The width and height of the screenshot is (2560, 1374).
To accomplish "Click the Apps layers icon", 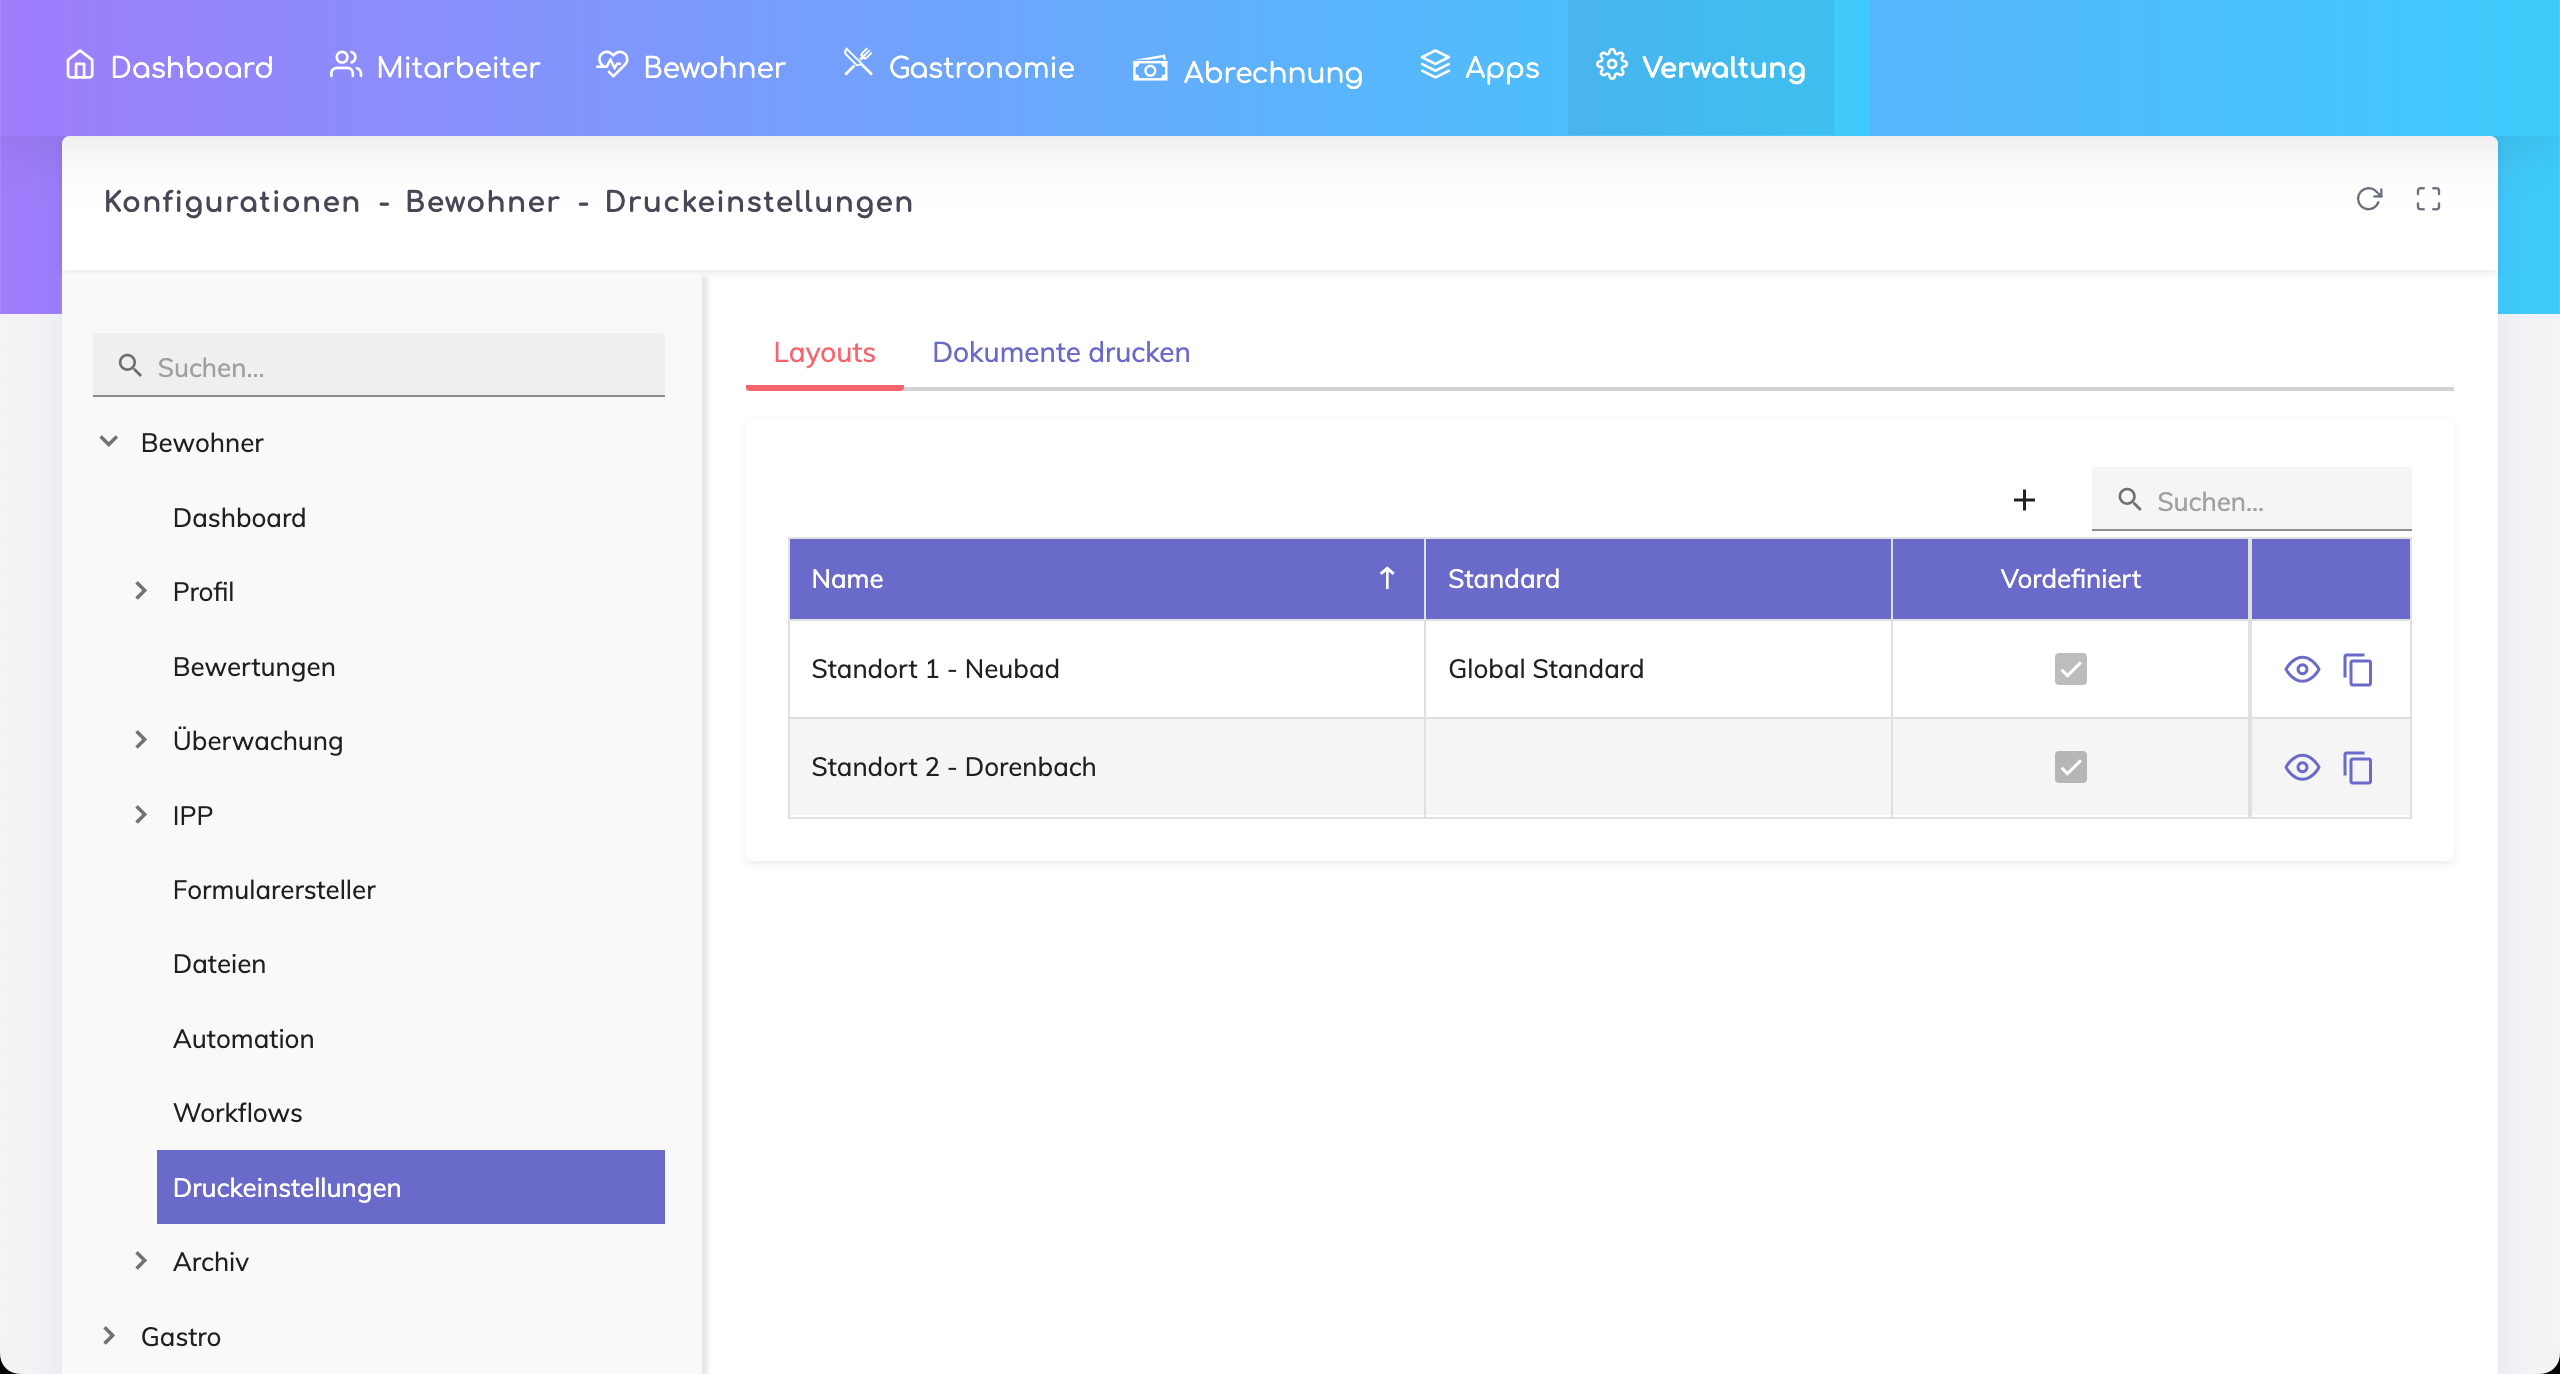I will coord(1434,65).
